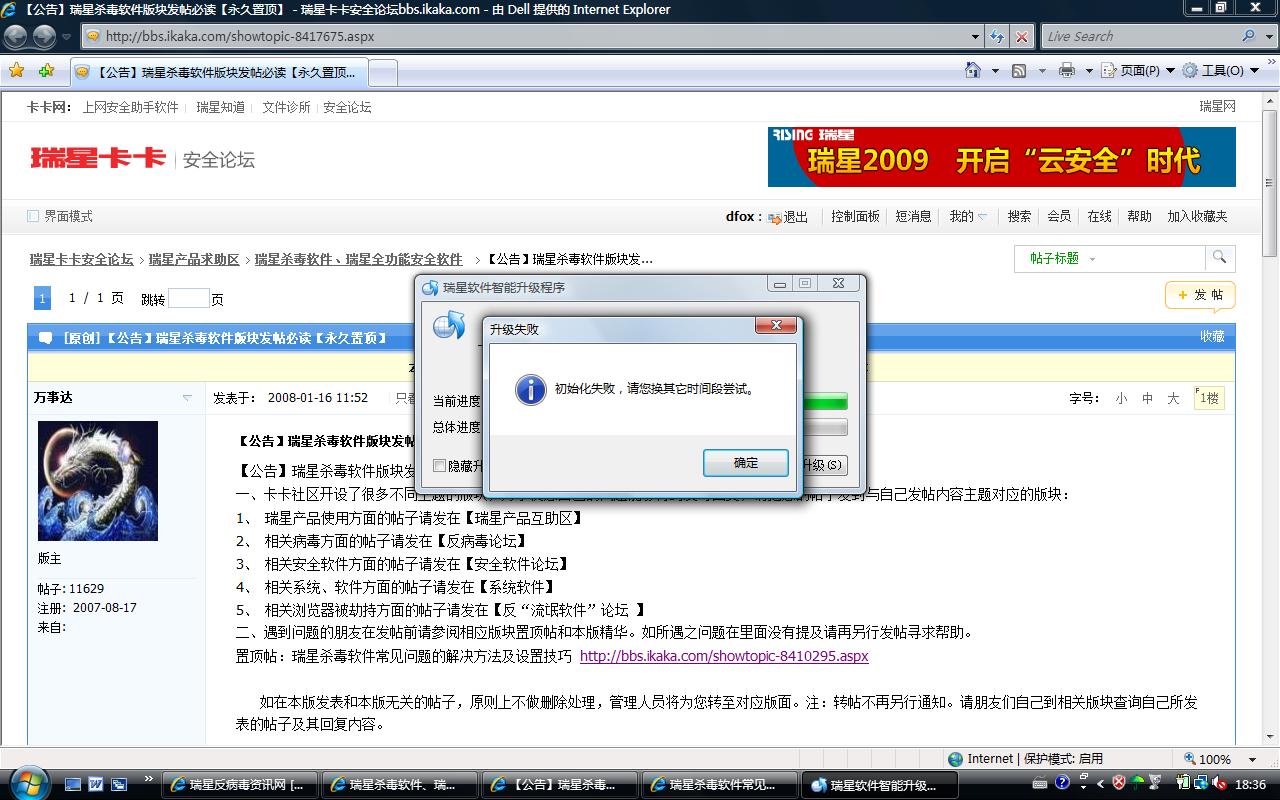Viewport: 1280px width, 800px height.
Task: Click the page 跳转 number input field
Action: (x=188, y=298)
